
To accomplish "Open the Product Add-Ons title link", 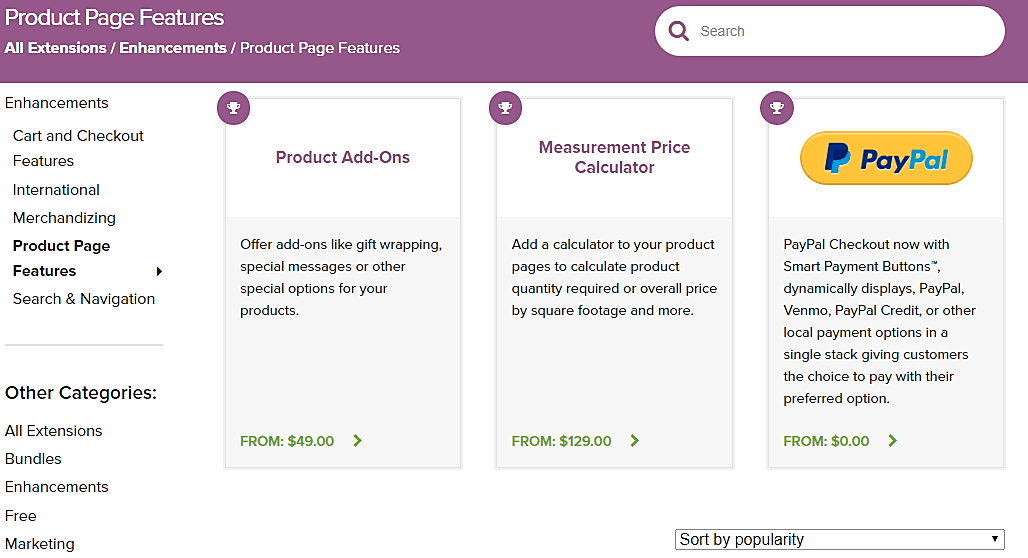I will click(x=343, y=157).
